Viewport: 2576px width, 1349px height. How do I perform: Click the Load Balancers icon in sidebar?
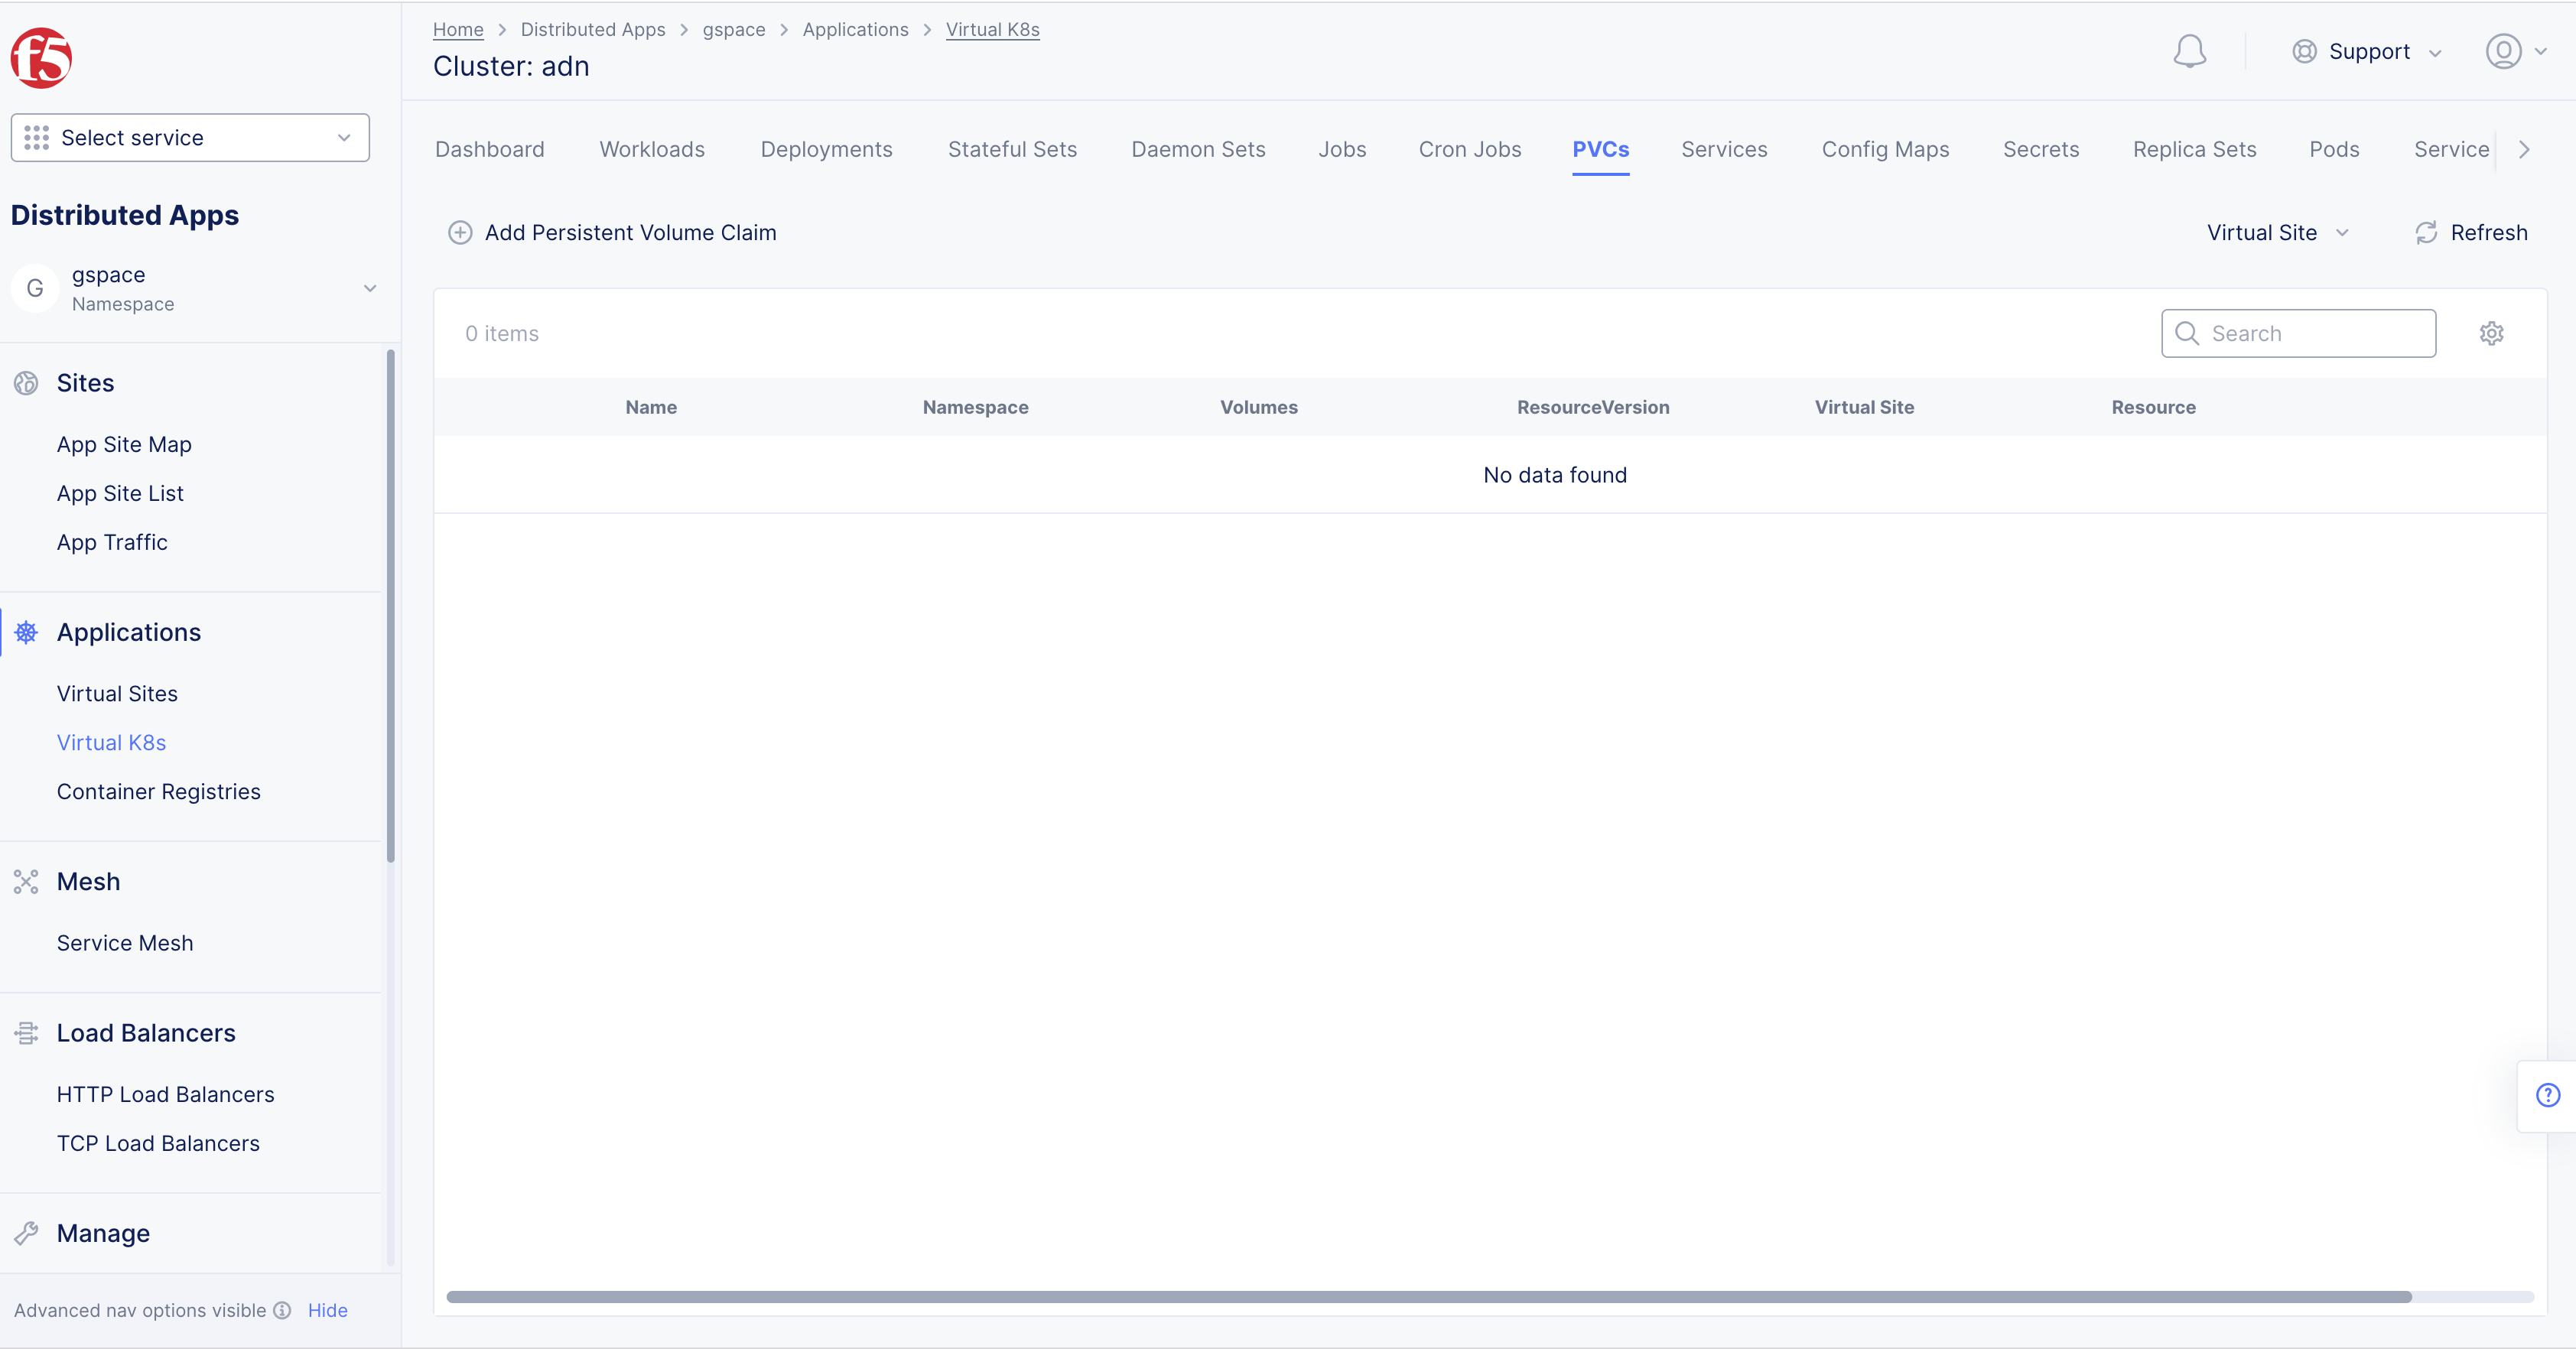(26, 1033)
